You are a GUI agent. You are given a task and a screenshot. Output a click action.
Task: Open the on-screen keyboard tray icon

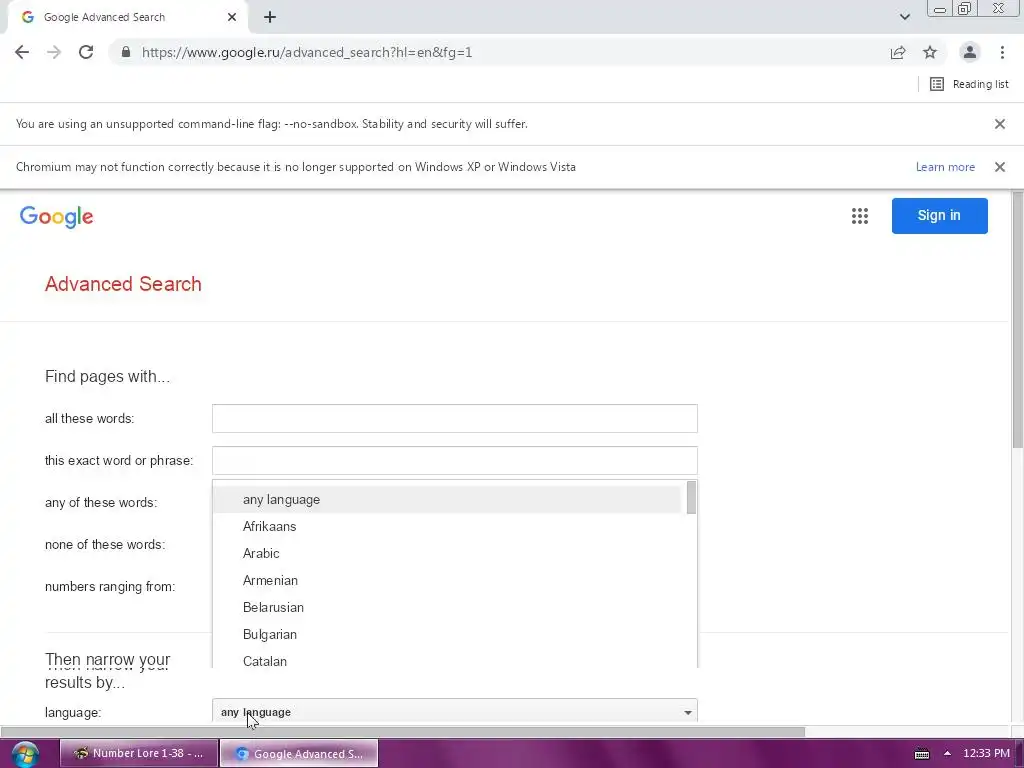pyautogui.click(x=921, y=754)
